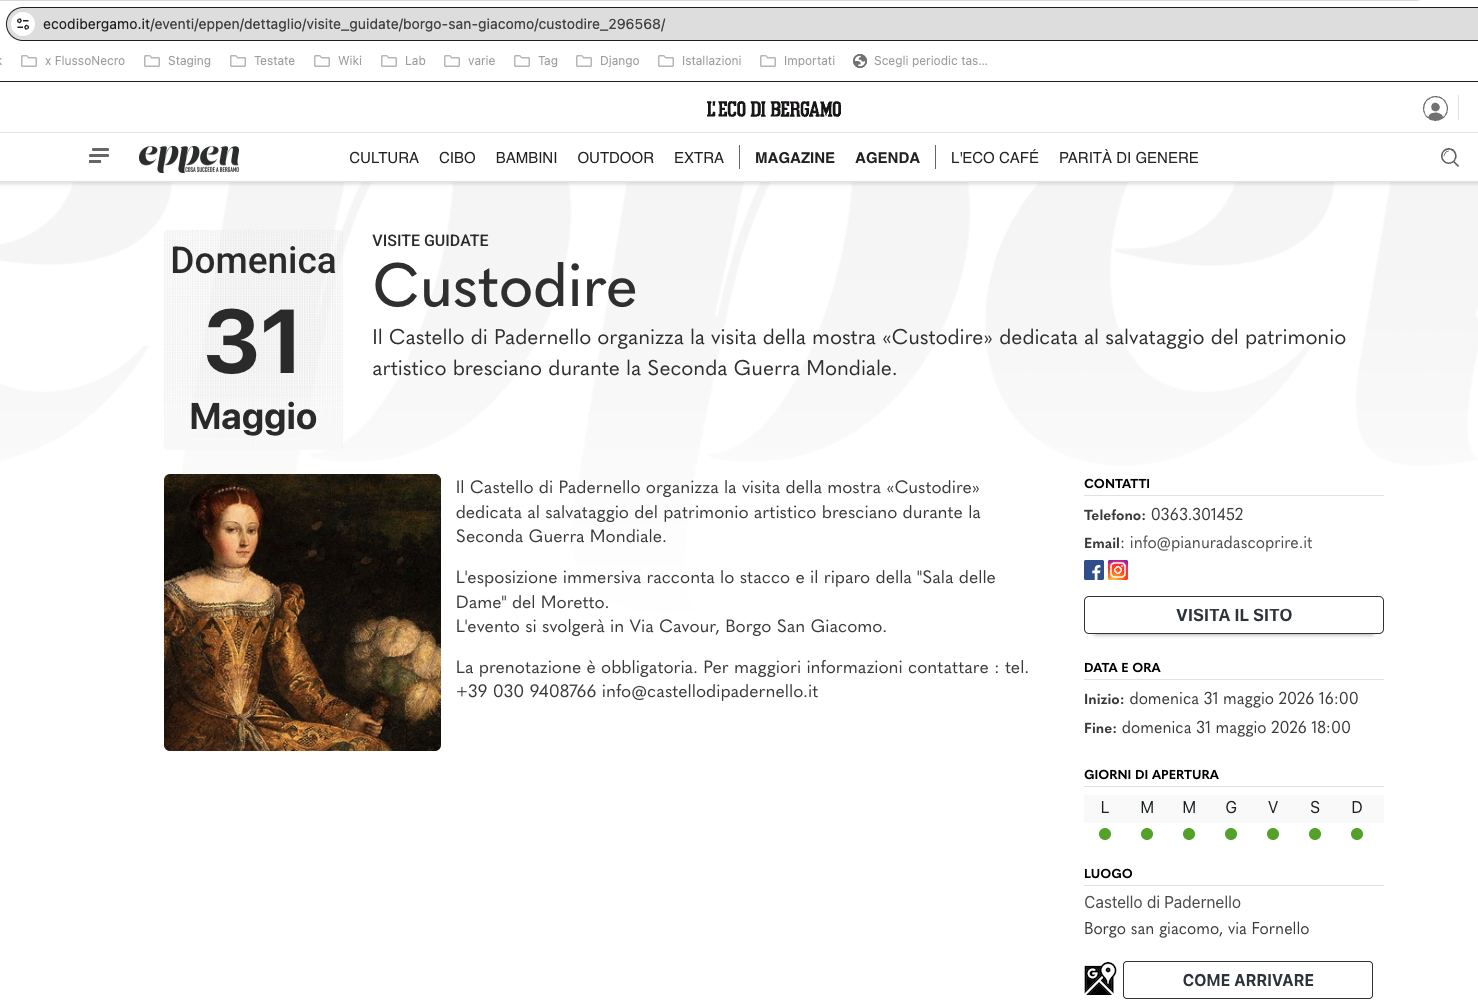Click the L'Eco di Bergamo header logo
Viewport: 1478px width, 1005px height.
(774, 109)
